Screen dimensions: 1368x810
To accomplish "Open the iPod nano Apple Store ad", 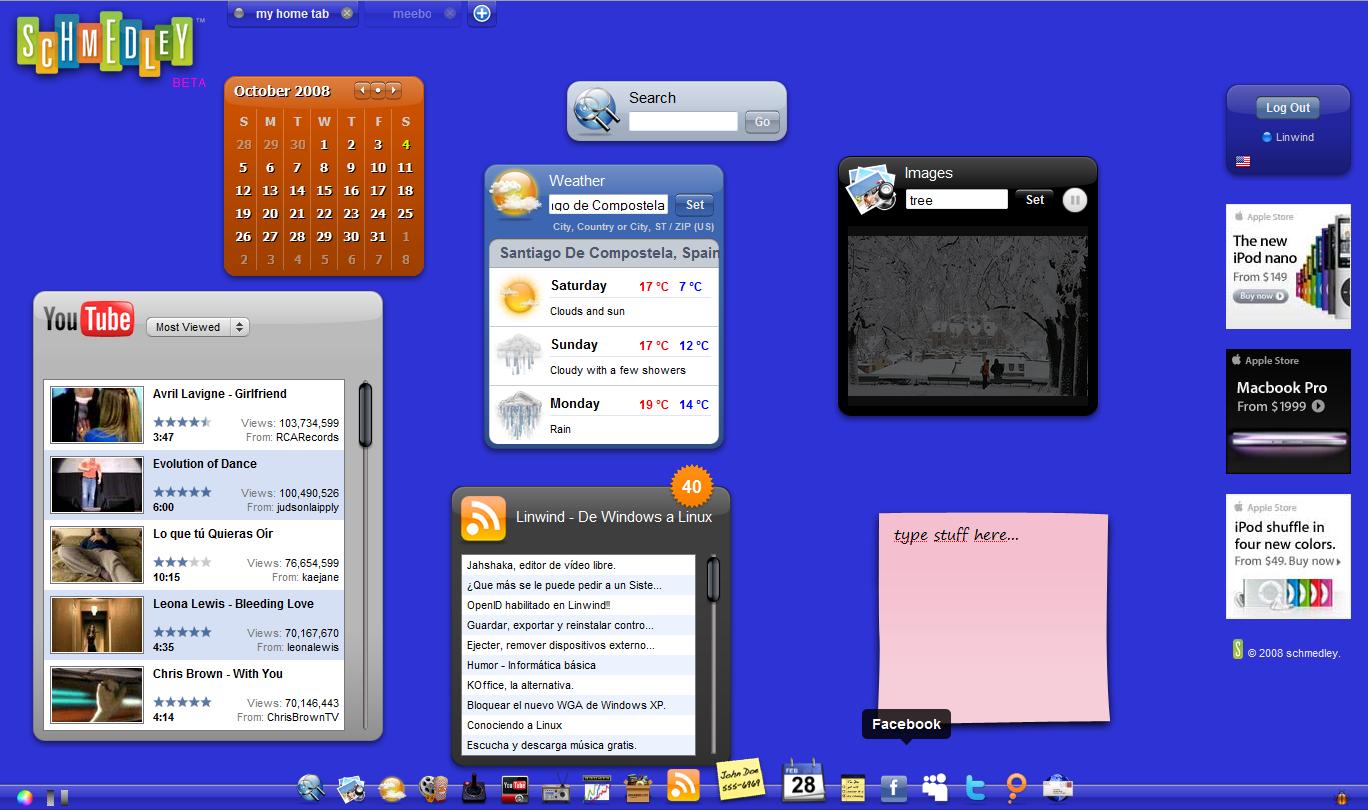I will pyautogui.click(x=1288, y=266).
